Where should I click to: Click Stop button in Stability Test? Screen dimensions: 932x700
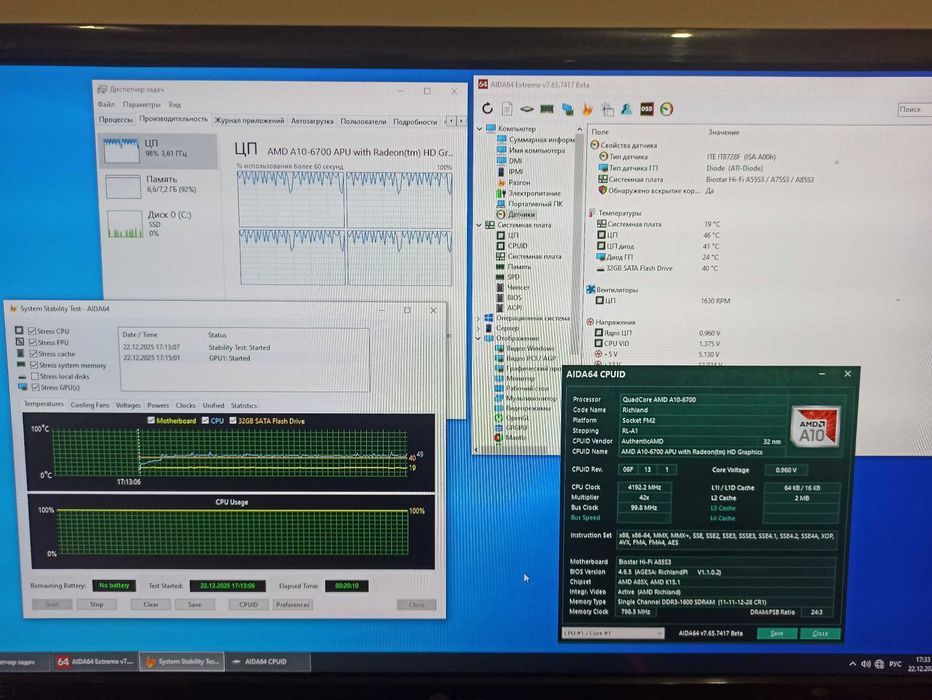tap(96, 604)
